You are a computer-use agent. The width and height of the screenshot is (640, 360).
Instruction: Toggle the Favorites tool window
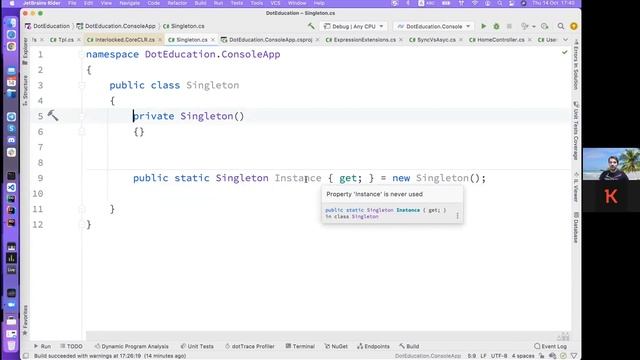pyautogui.click(x=25, y=320)
